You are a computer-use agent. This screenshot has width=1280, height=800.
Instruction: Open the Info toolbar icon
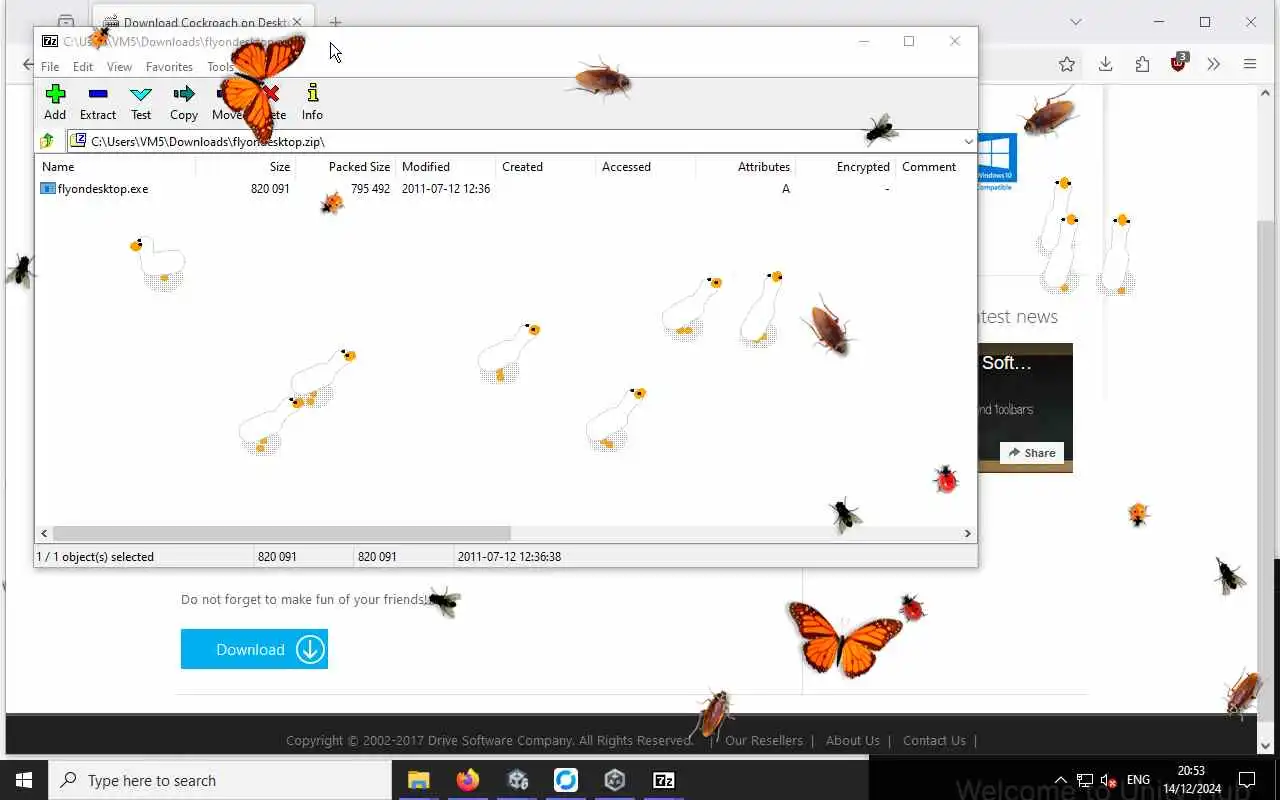tap(312, 102)
